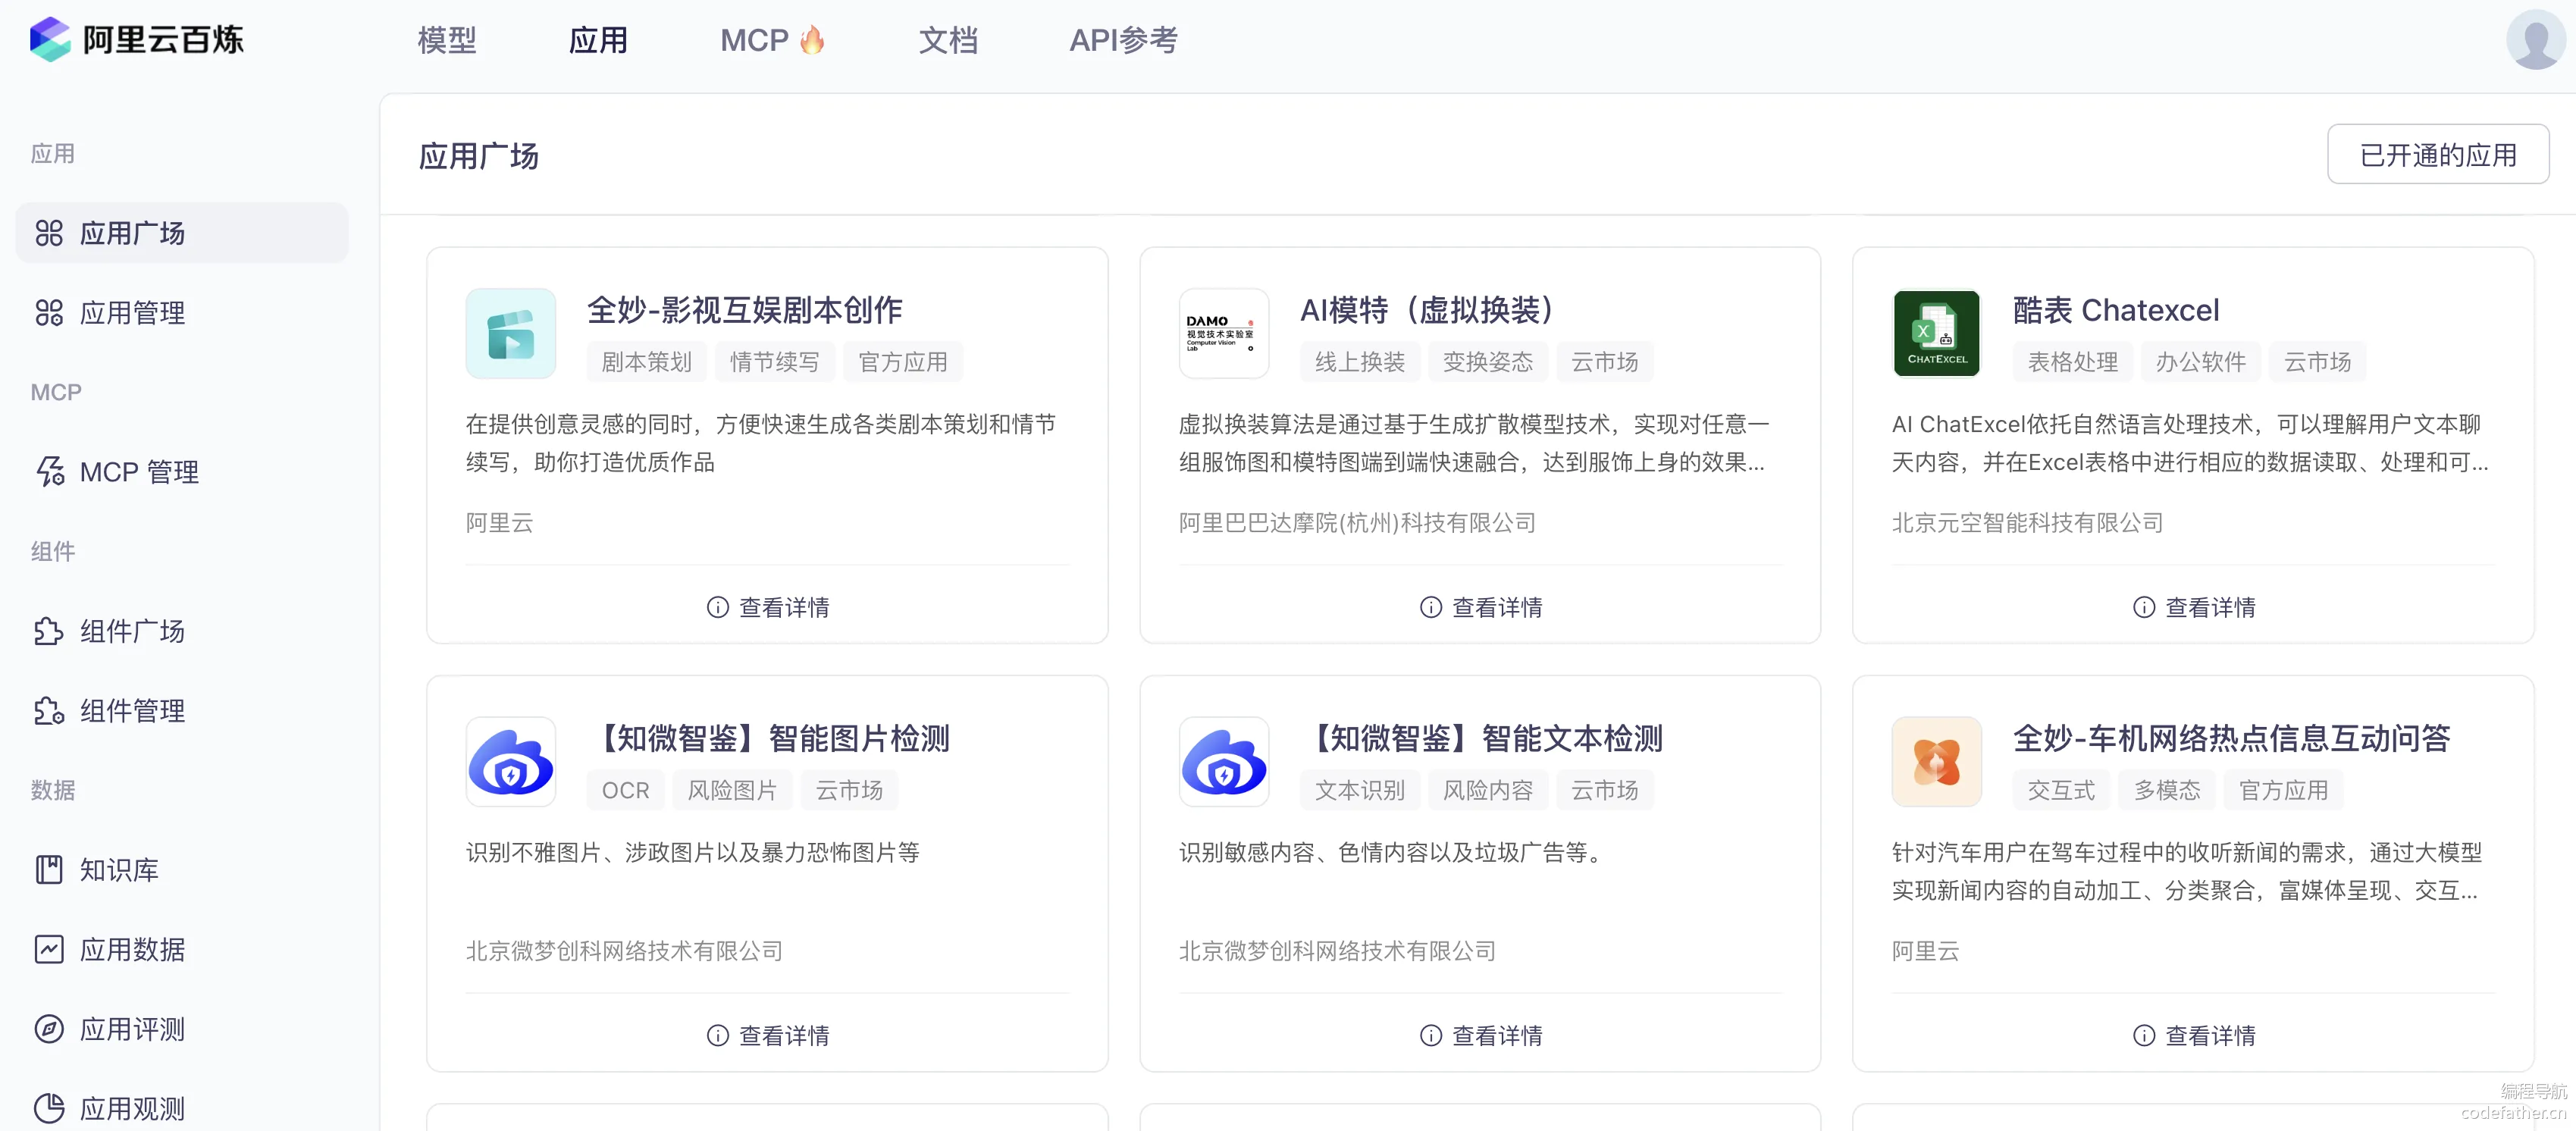2576x1131 pixels.
Task: Click the 表格处理 tag
Action: tap(2073, 362)
